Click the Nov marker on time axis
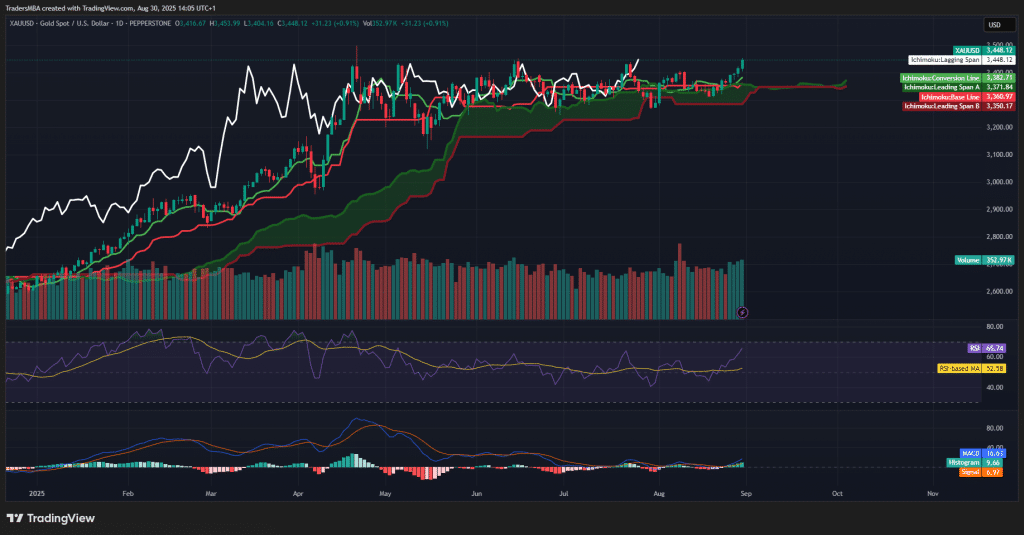 932,493
